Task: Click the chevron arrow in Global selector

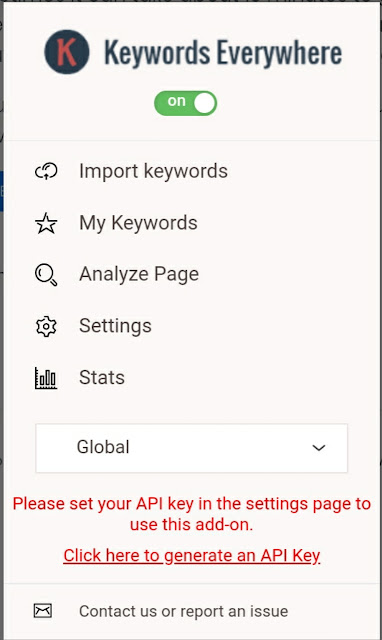Action: (319, 448)
